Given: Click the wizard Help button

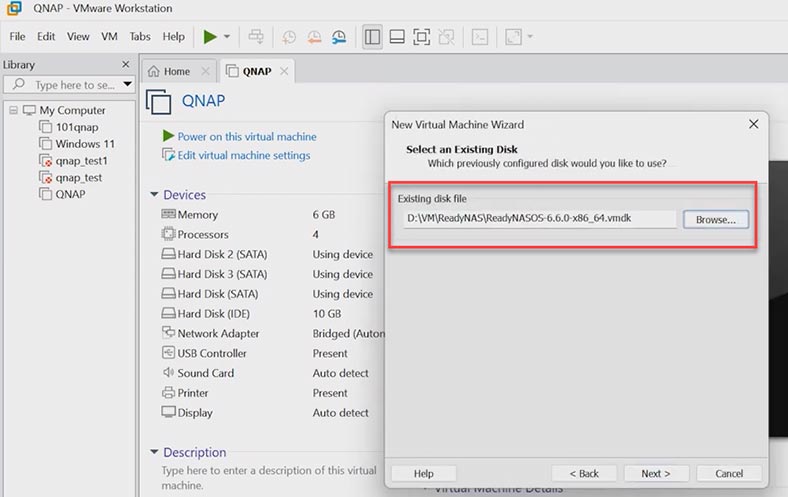Looking at the screenshot, I should click(424, 473).
